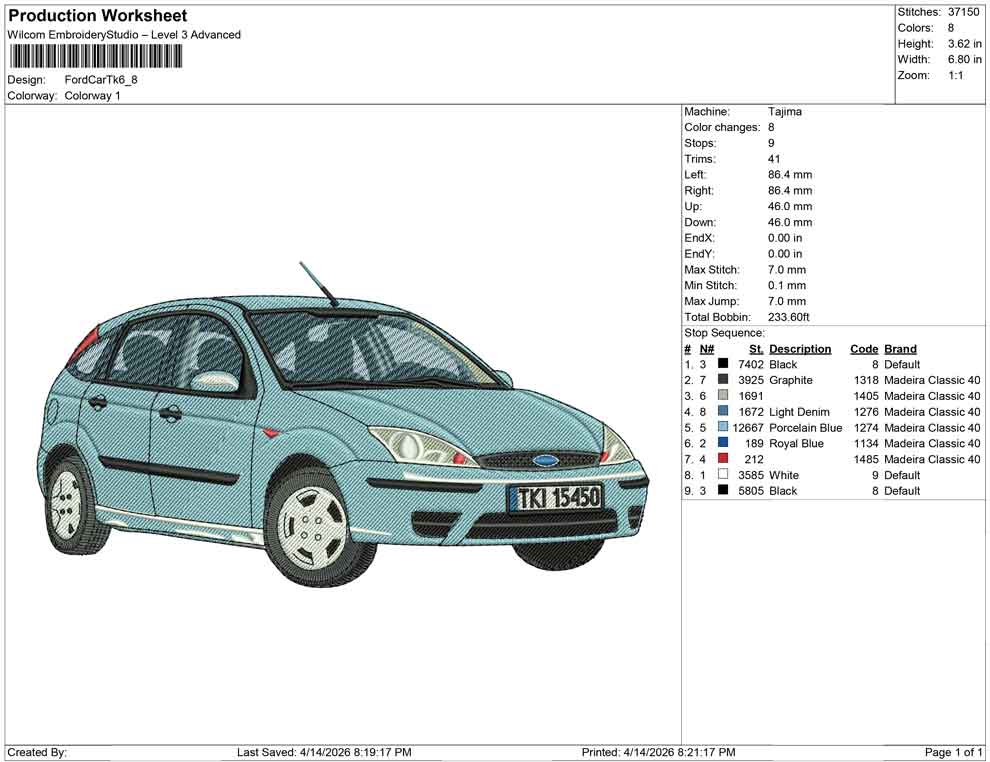Click the Graphite color chip in stop 2
Viewport: 990px width, 762px height.
[722, 380]
